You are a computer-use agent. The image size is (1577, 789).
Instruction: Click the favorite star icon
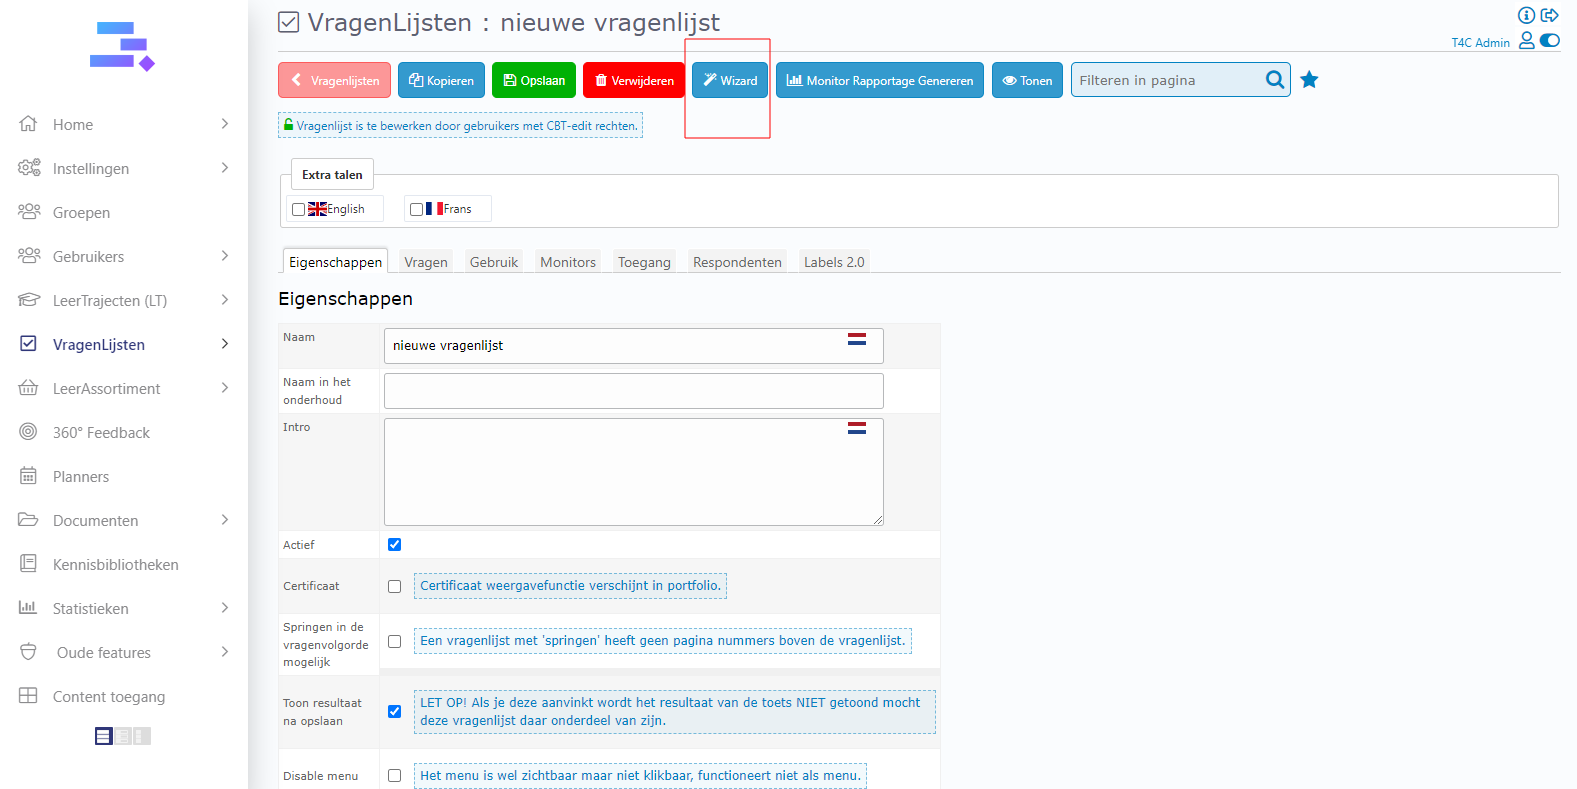click(x=1309, y=80)
